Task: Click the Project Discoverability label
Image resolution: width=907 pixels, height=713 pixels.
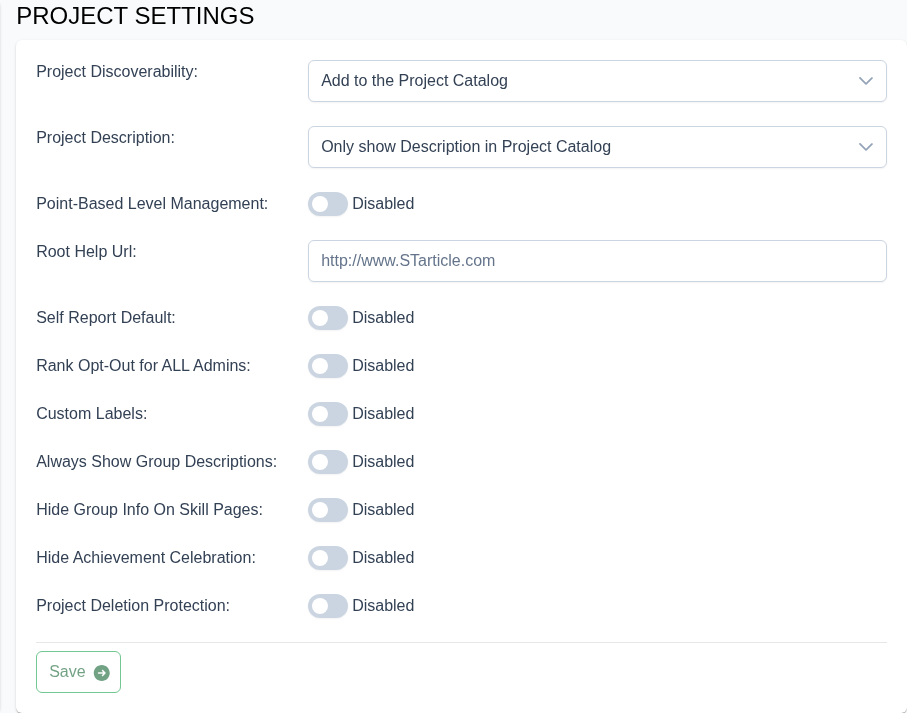Action: (x=117, y=72)
